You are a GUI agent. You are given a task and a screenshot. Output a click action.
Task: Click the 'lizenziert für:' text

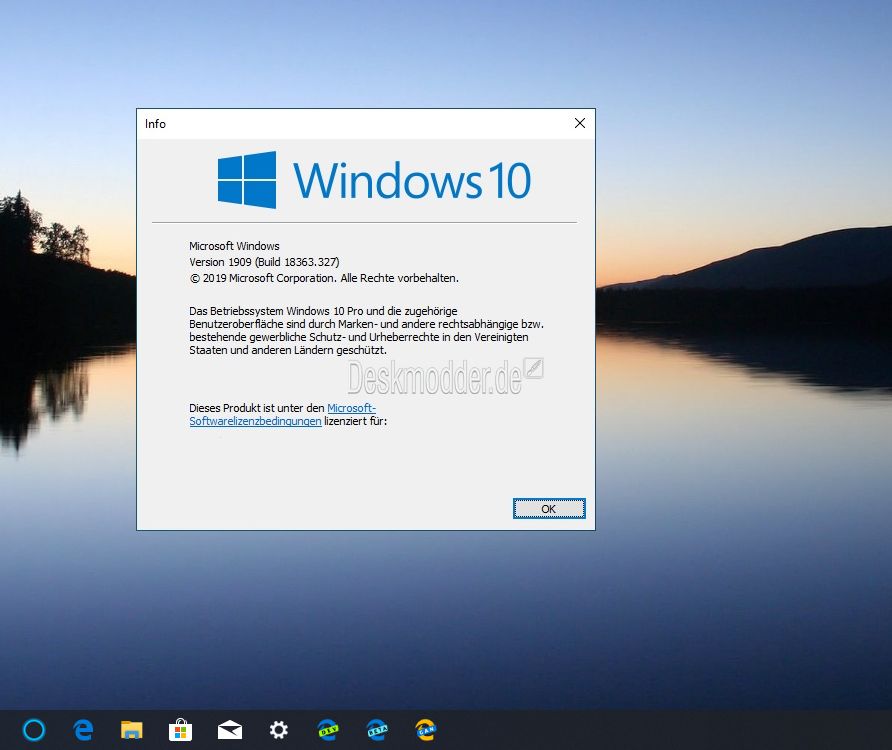pyautogui.click(x=356, y=421)
